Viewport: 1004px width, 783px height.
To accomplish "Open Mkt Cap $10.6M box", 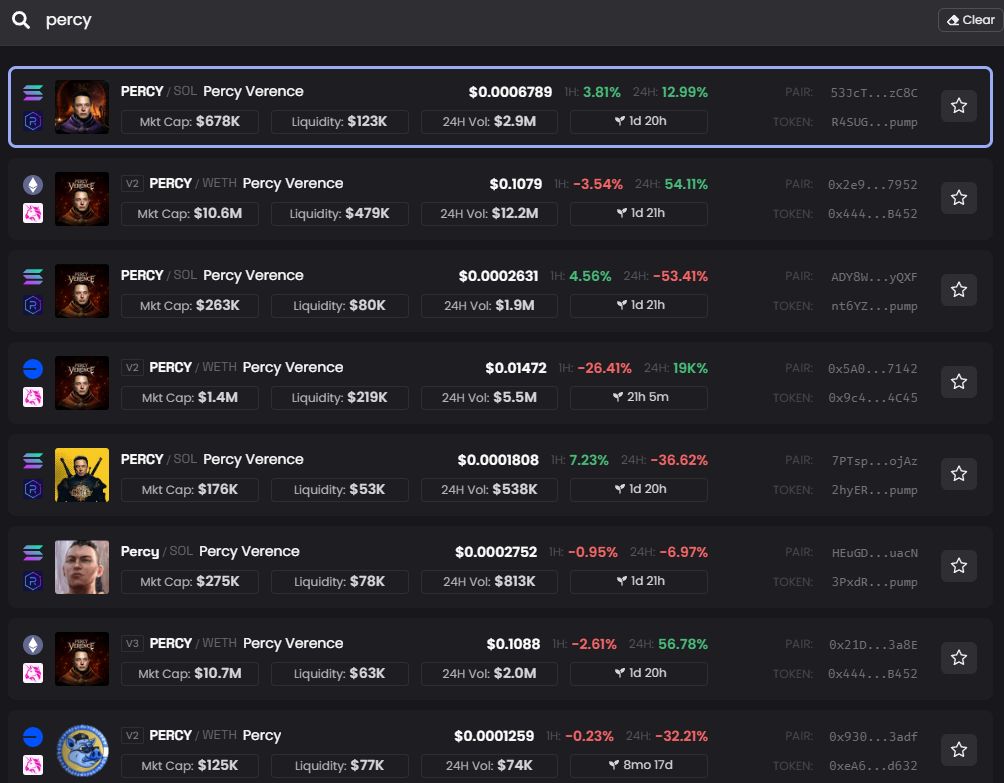I will (189, 213).
